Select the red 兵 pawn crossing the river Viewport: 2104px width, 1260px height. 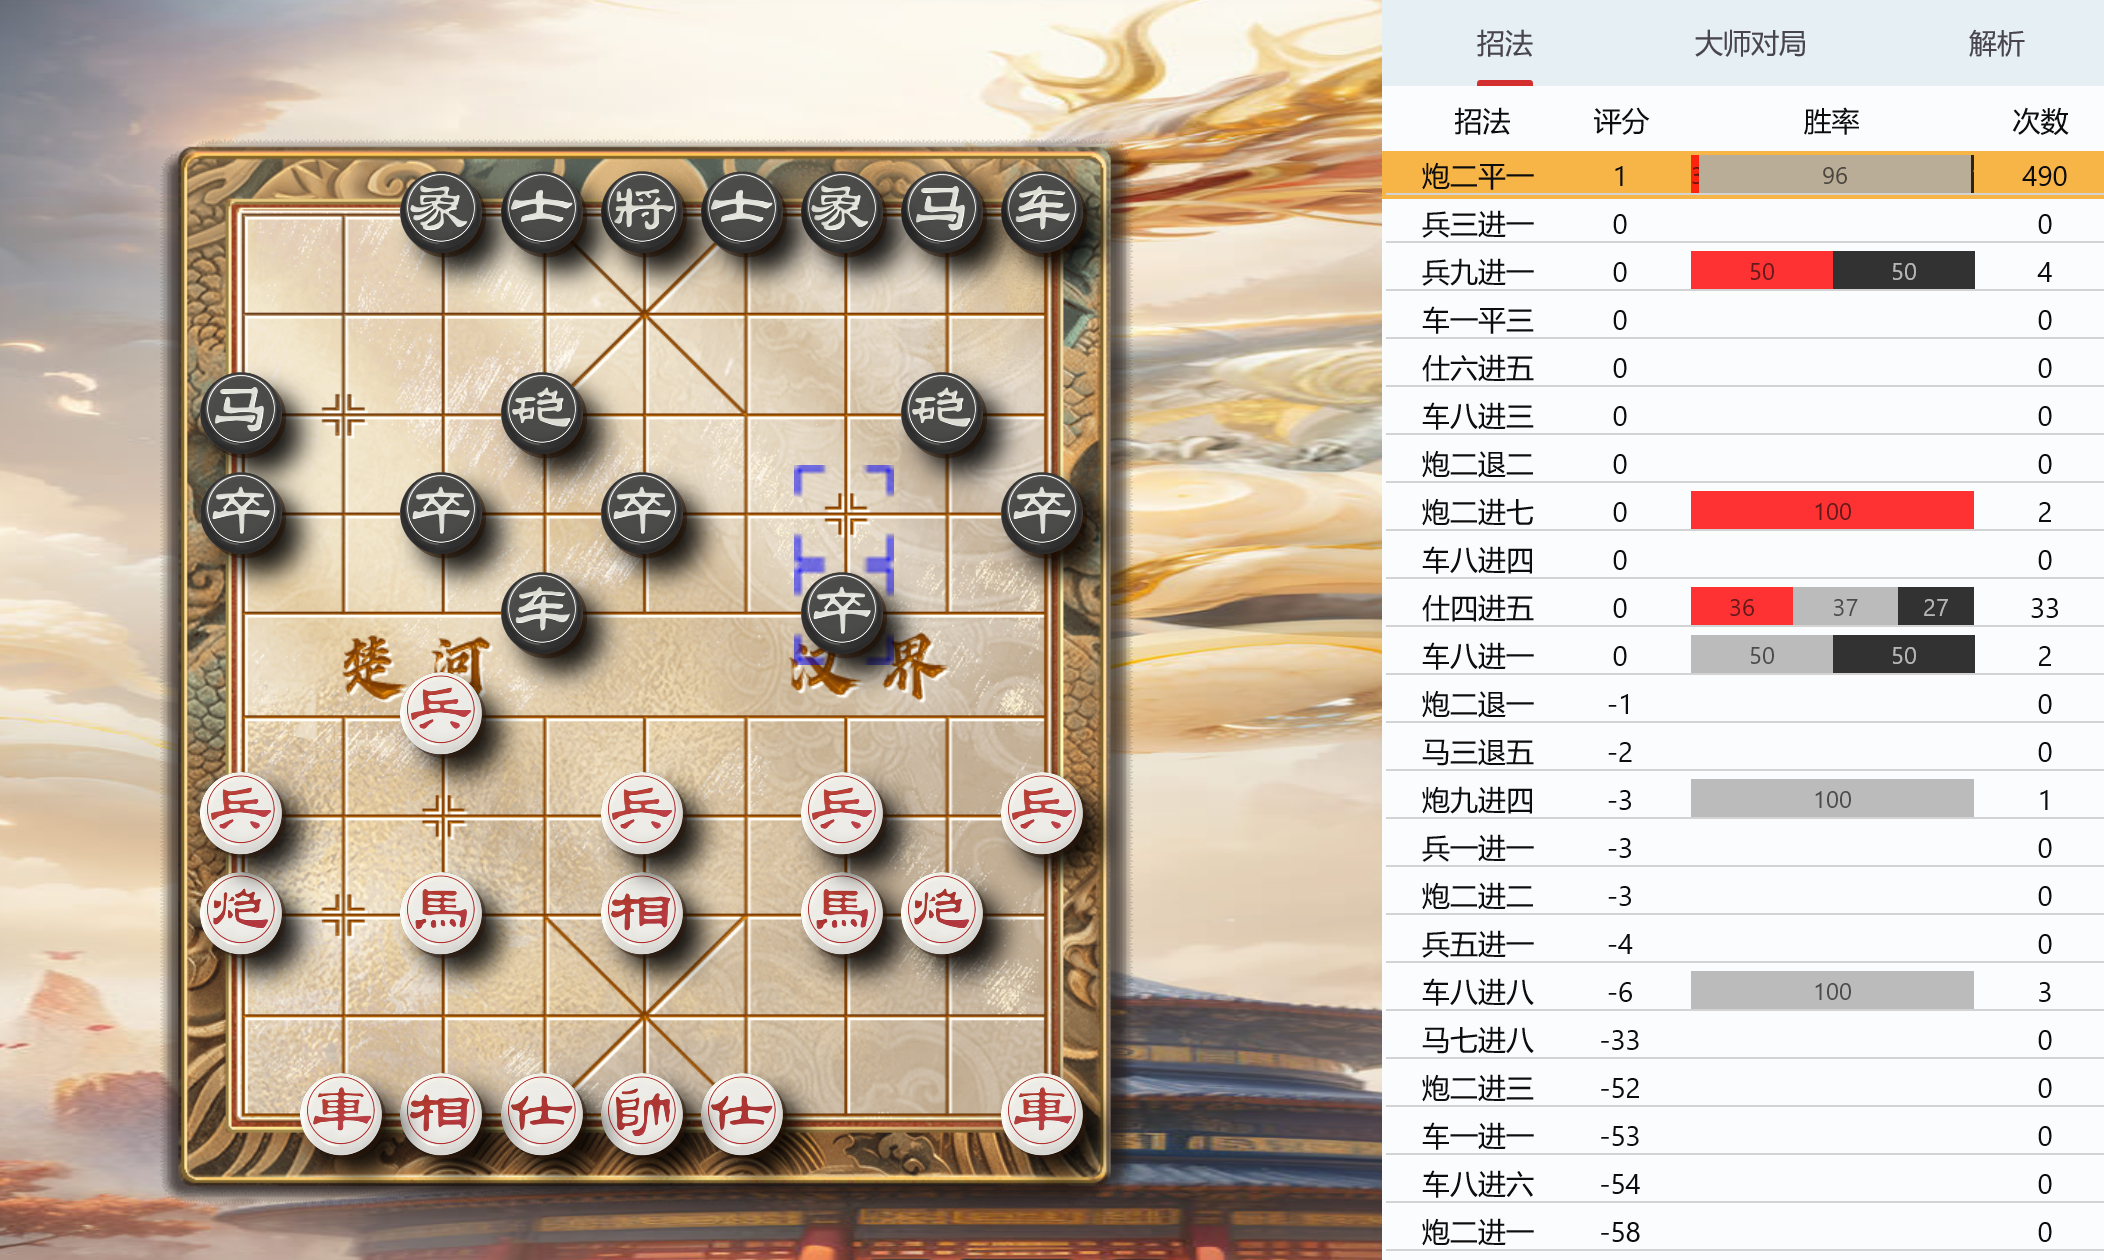coord(441,712)
